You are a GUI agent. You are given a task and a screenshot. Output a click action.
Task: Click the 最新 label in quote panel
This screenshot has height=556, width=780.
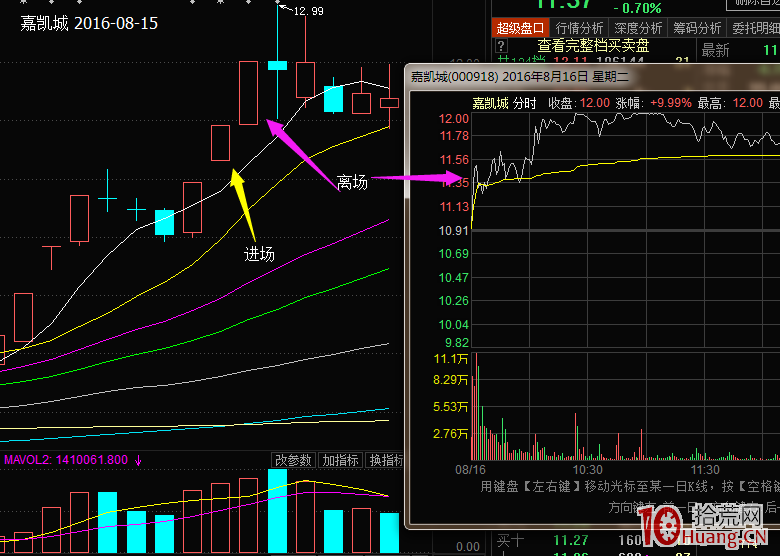715,50
